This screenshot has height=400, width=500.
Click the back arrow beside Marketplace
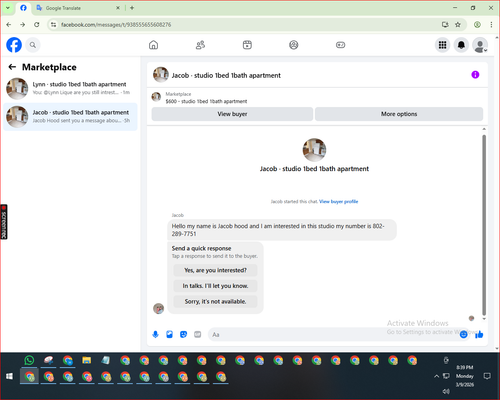coord(12,67)
